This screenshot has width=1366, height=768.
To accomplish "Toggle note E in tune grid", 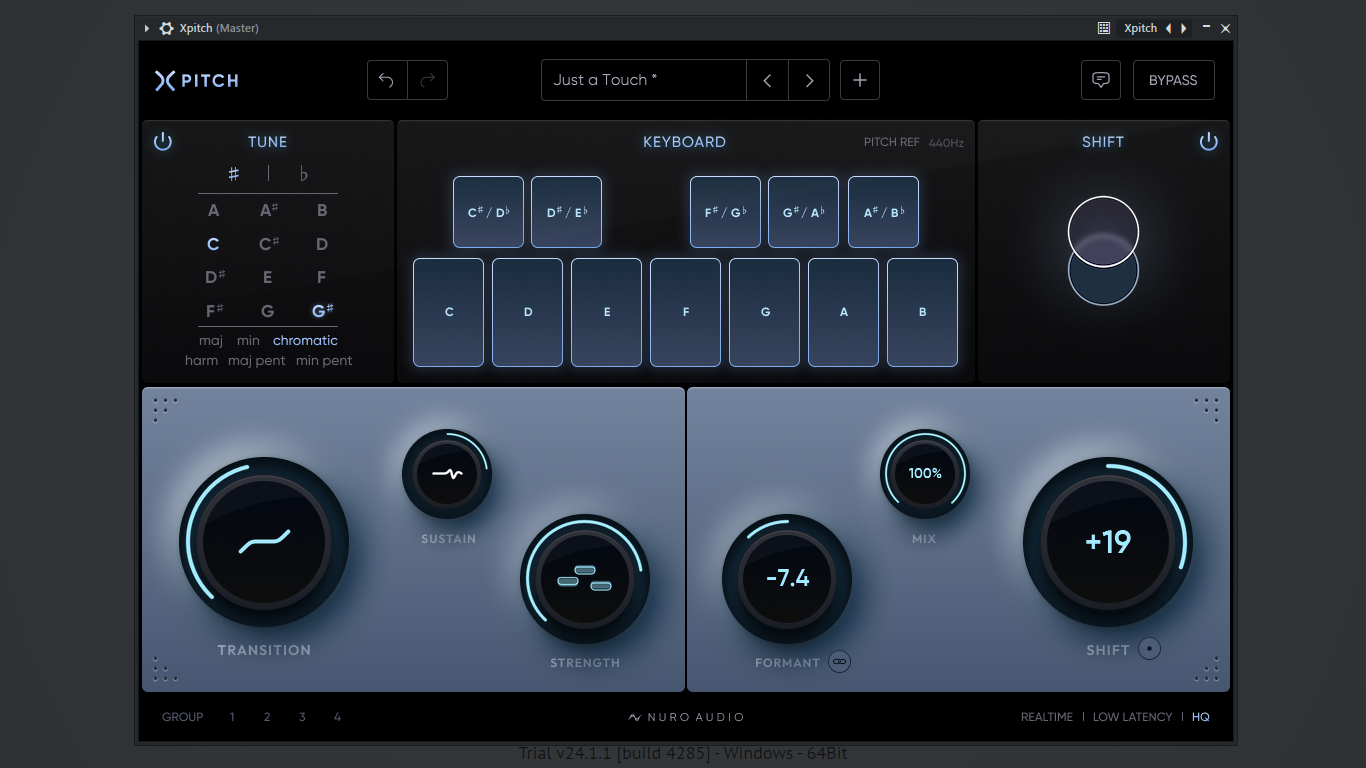I will tap(268, 277).
